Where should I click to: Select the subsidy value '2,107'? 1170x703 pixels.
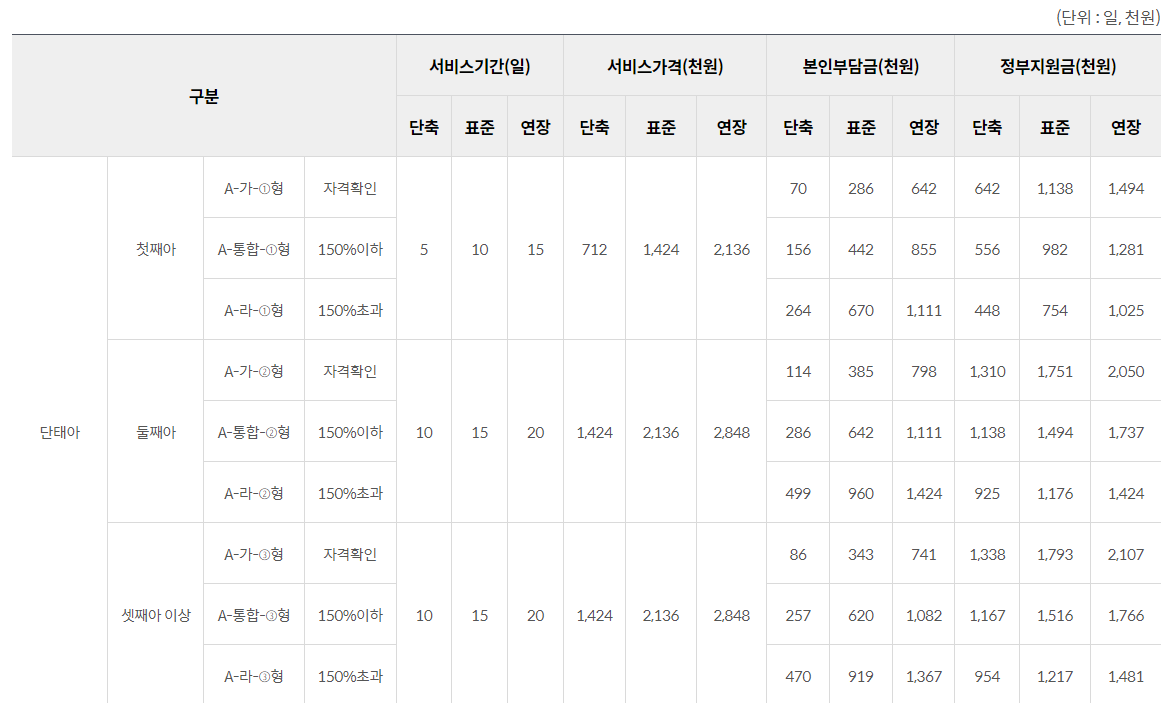1126,554
